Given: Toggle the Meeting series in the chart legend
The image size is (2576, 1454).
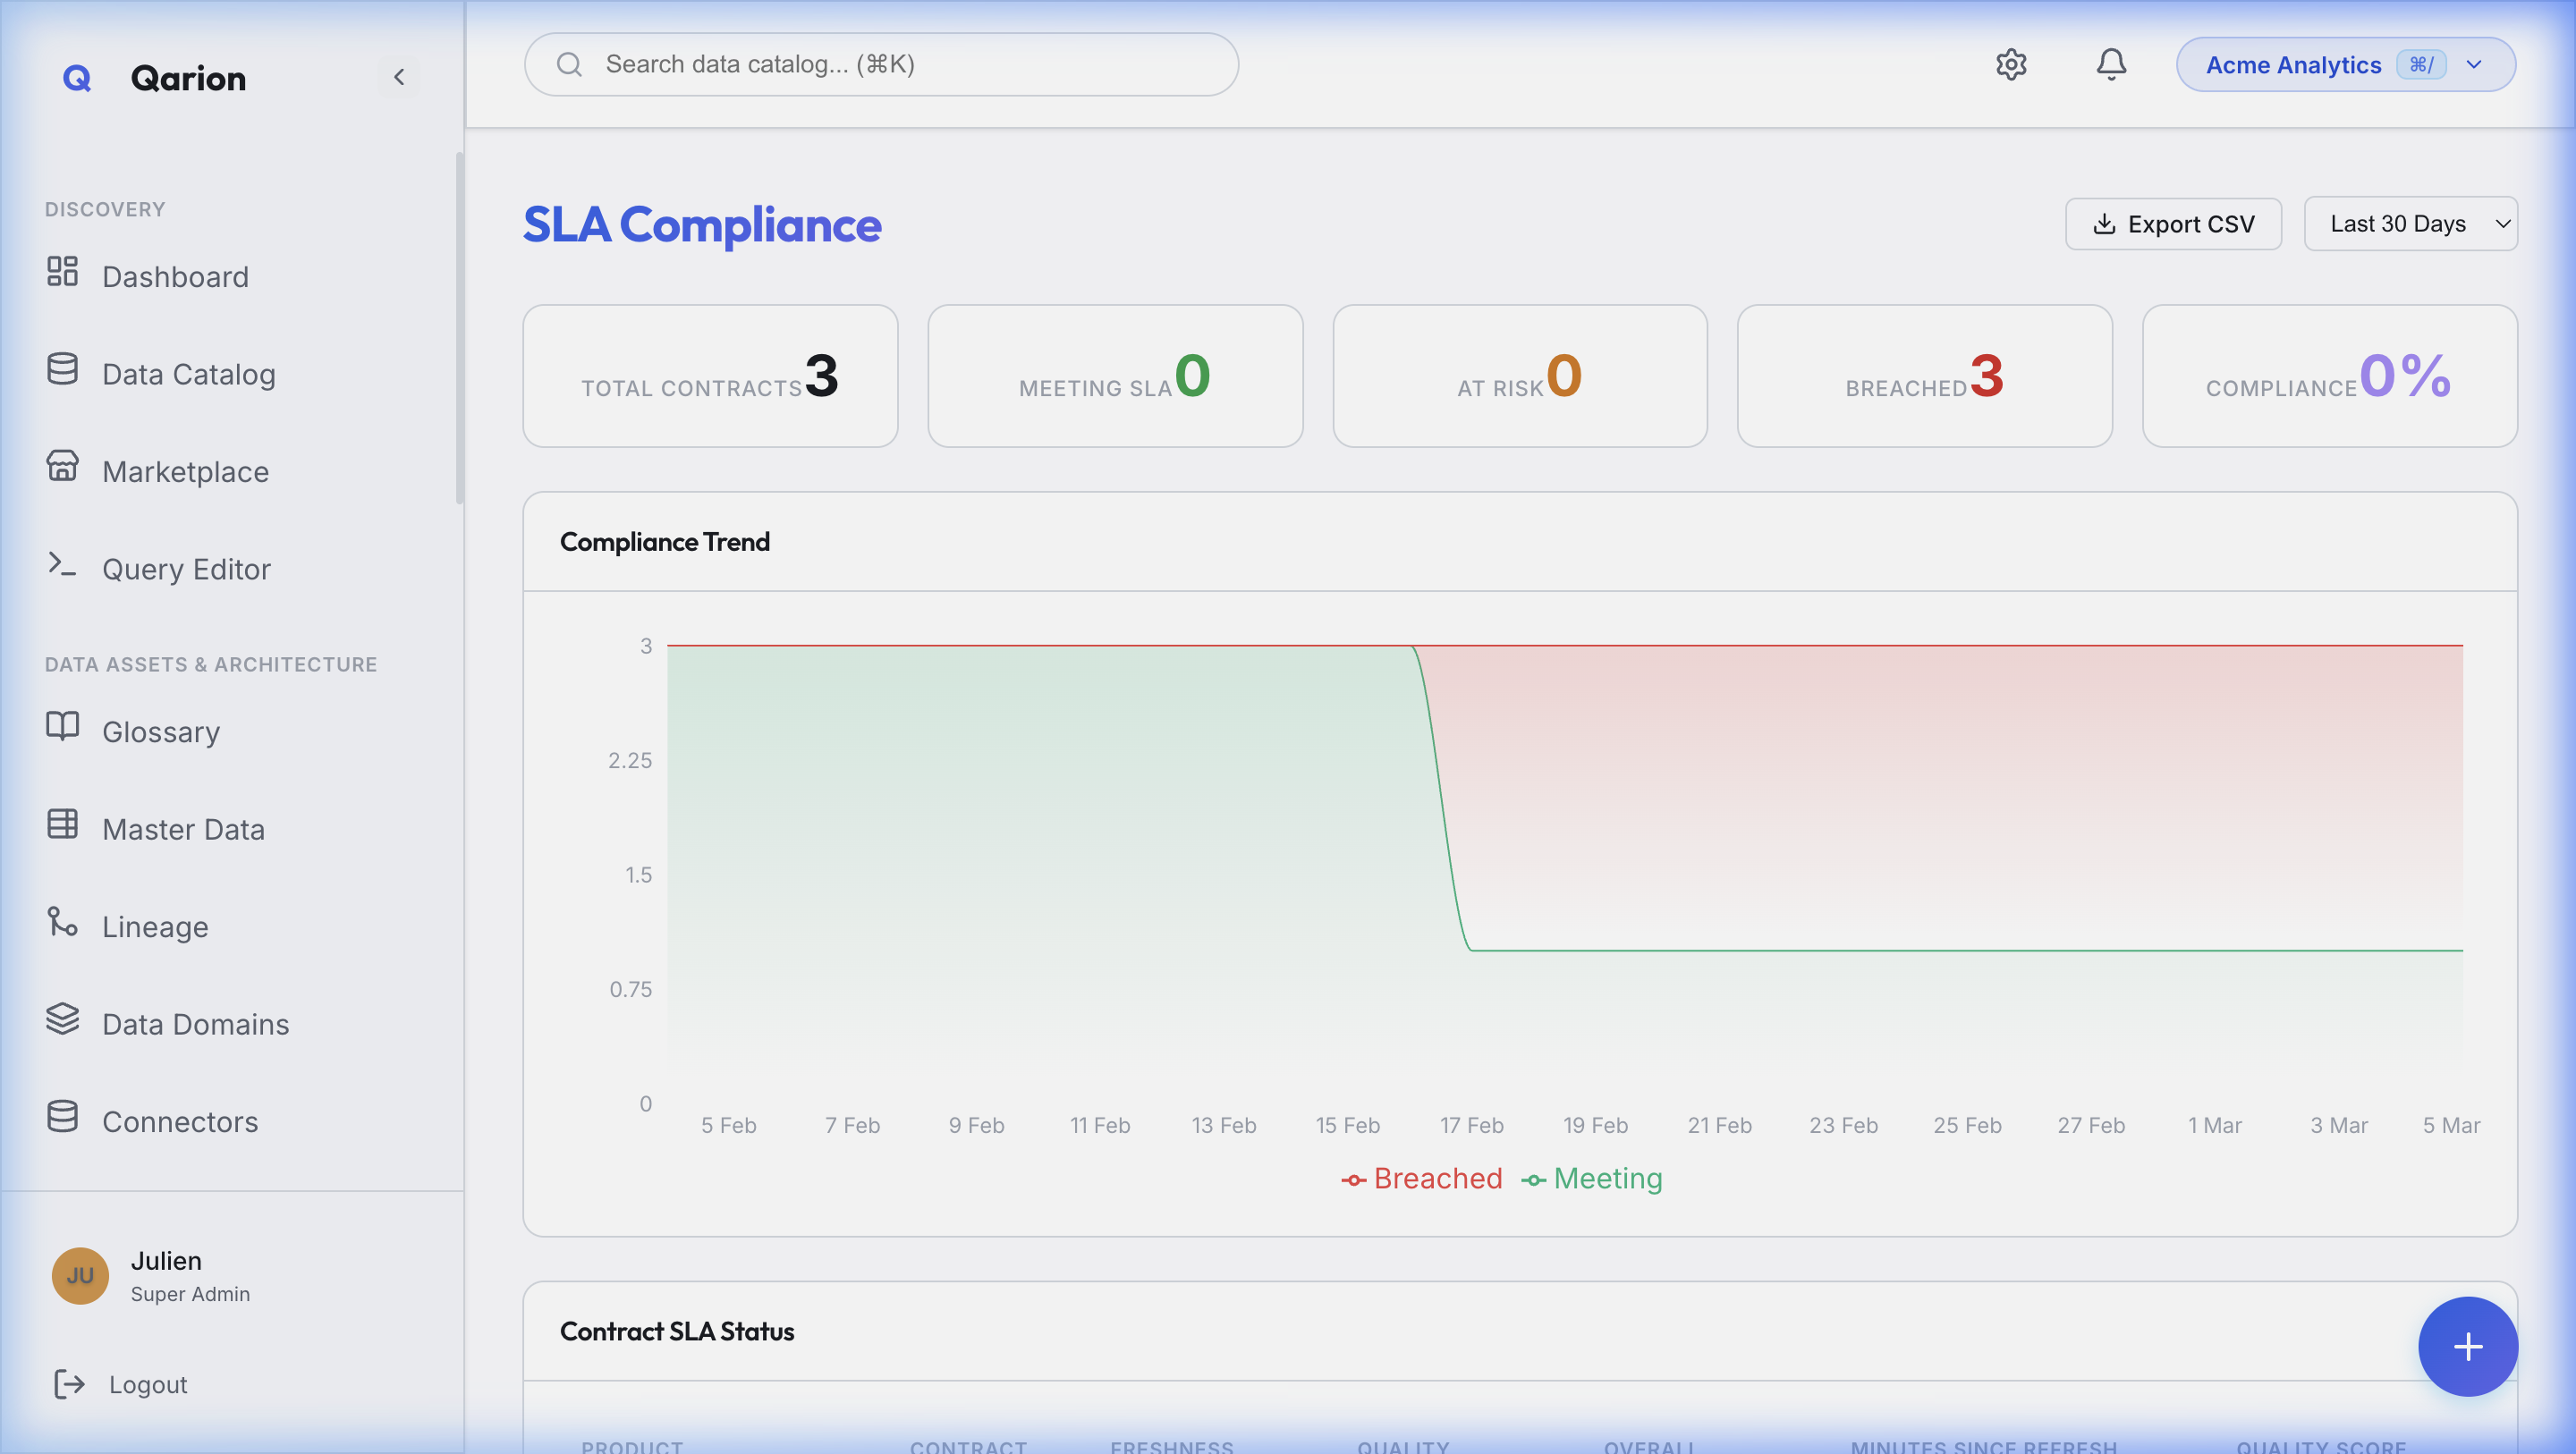Looking at the screenshot, I should click(x=1591, y=1178).
